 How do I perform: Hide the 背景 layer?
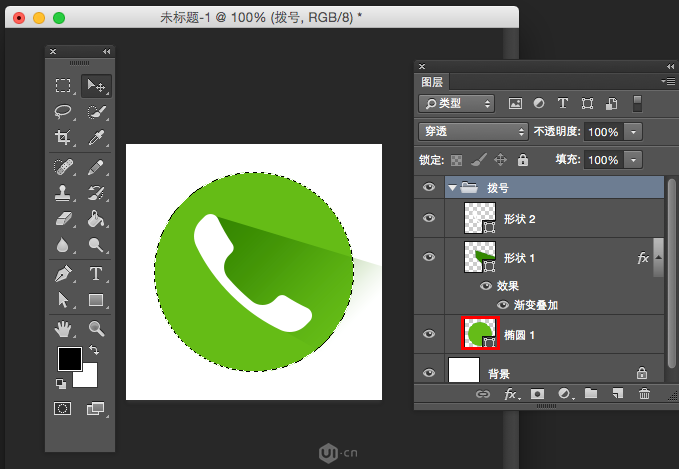click(x=429, y=373)
